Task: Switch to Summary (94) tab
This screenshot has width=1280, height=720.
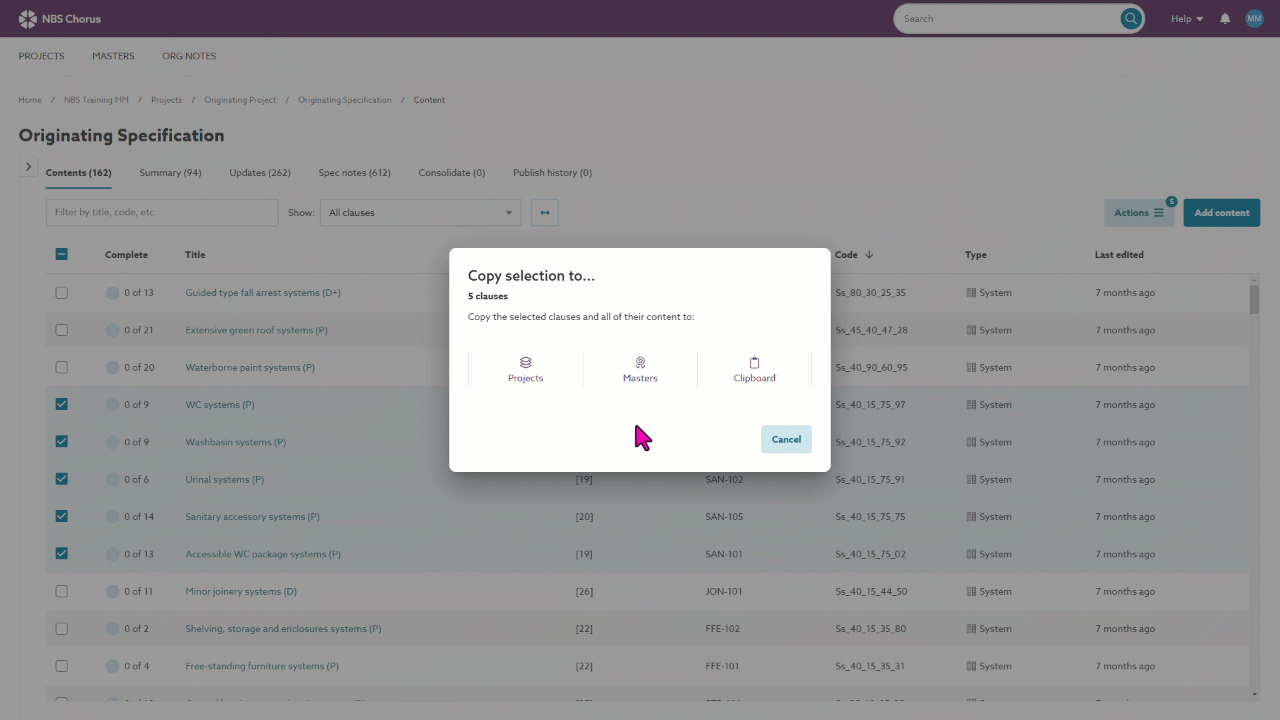Action: click(x=170, y=173)
